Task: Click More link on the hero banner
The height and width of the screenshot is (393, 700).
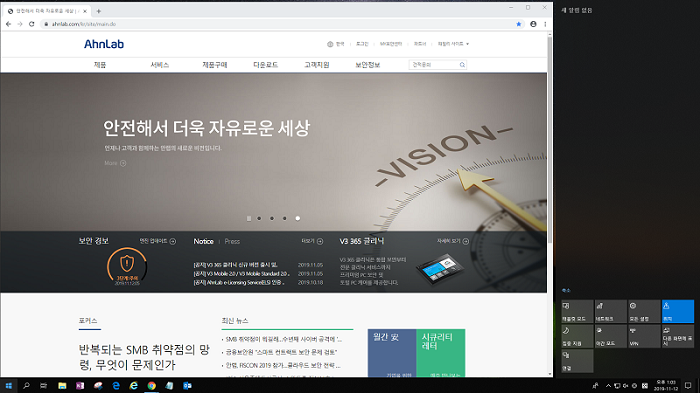Action: [x=115, y=163]
